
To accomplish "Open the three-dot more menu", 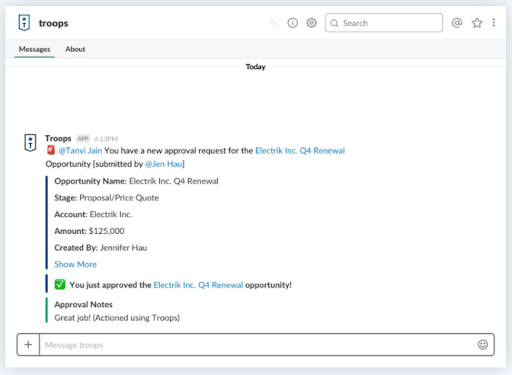I will click(494, 23).
